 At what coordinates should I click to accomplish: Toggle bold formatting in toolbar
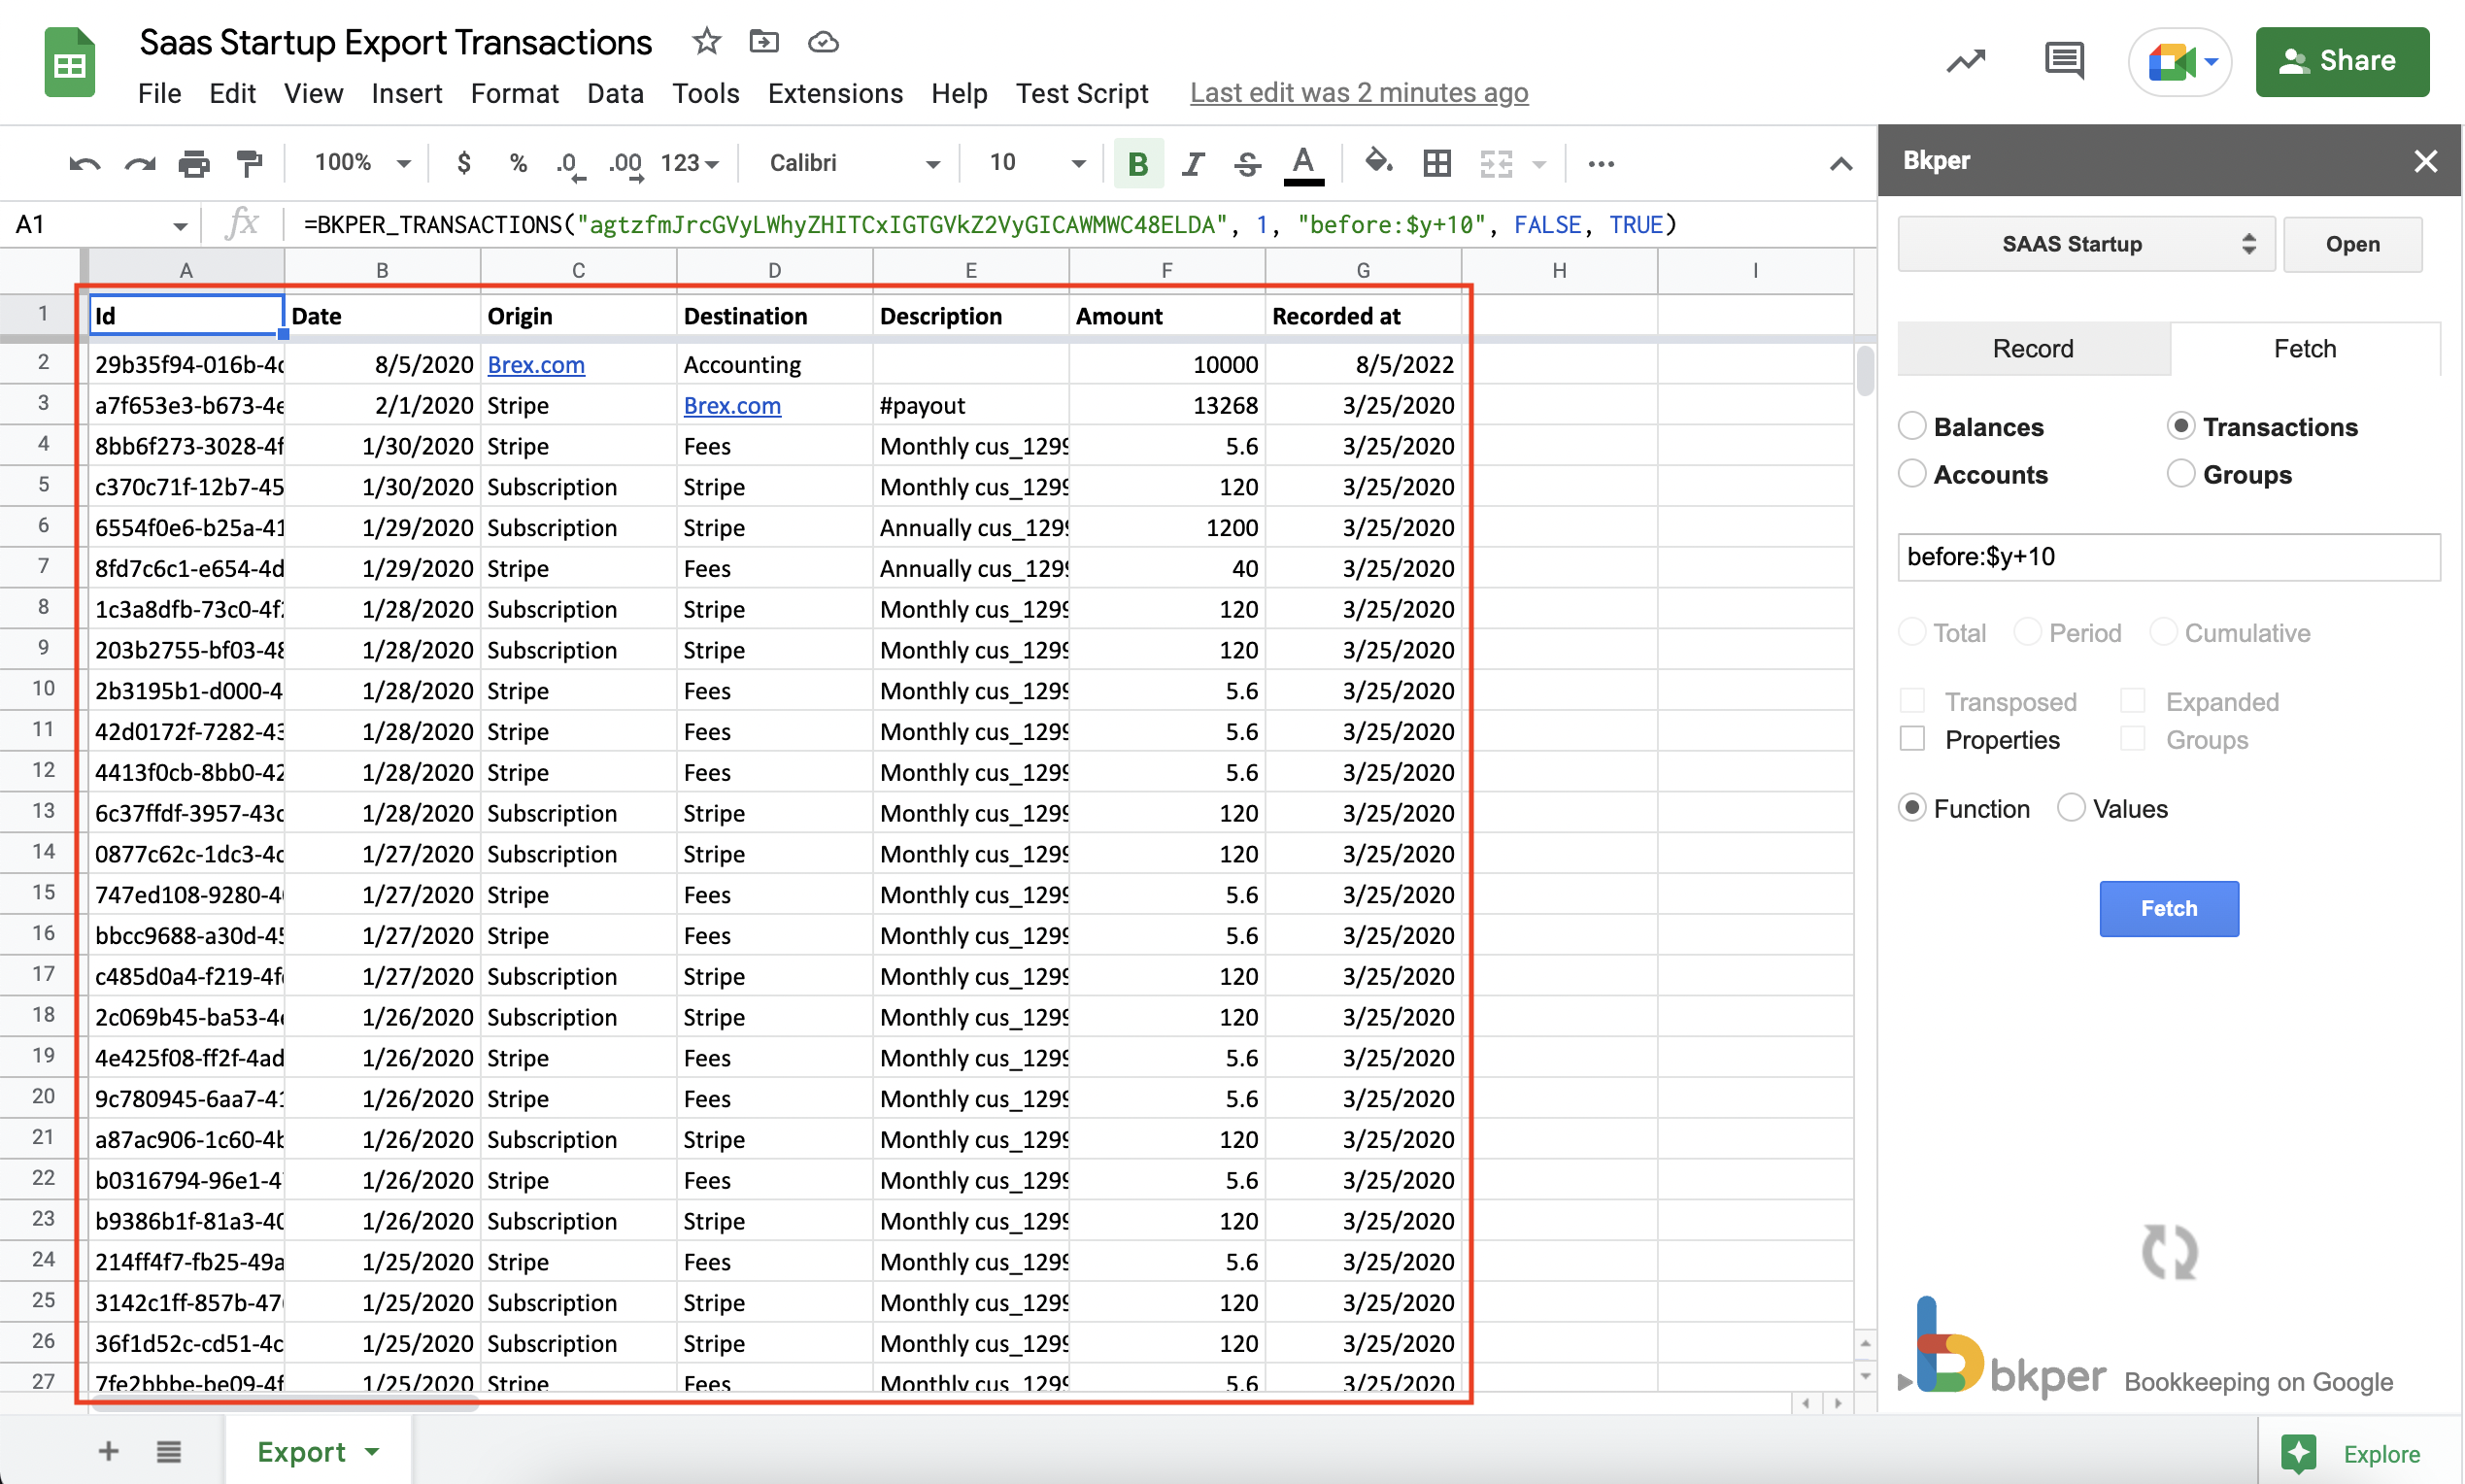pyautogui.click(x=1137, y=163)
